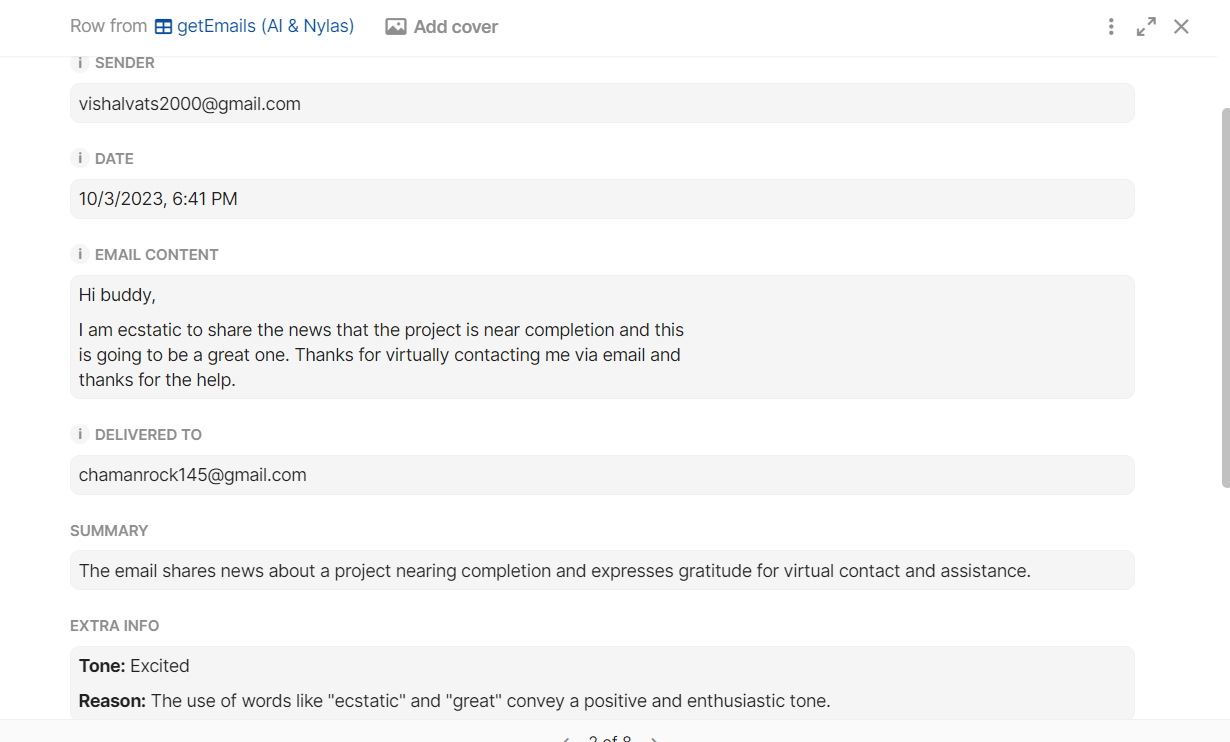Screen dimensions: 1230x742
Task: Show info for DELIVERED TO column
Action: pyautogui.click(x=80, y=435)
